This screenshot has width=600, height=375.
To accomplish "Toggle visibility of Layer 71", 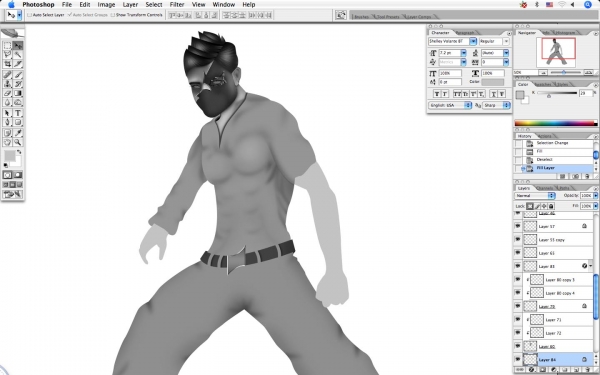I will pos(518,320).
